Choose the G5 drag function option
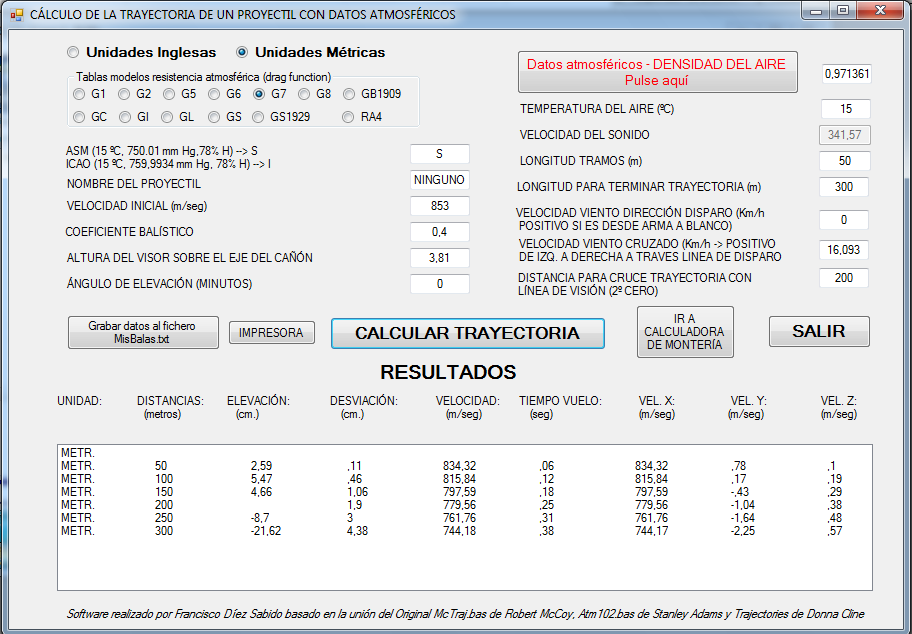This screenshot has width=912, height=634. (169, 94)
